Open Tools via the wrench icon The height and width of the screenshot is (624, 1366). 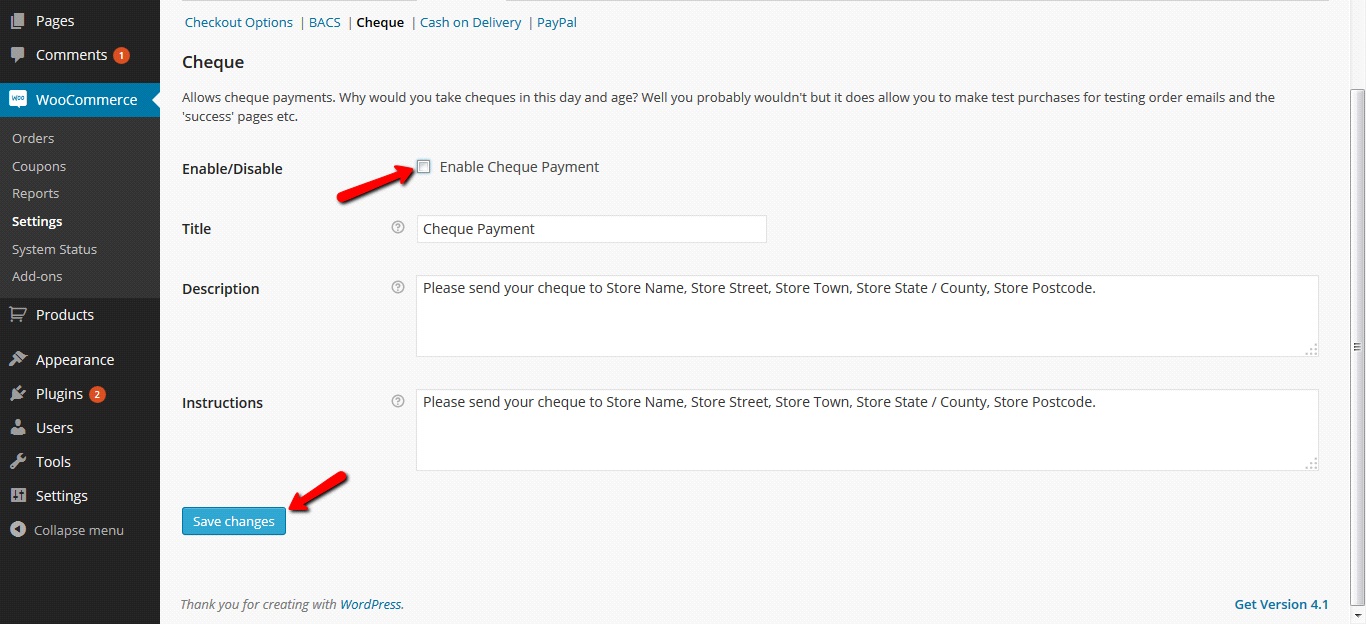click(18, 461)
